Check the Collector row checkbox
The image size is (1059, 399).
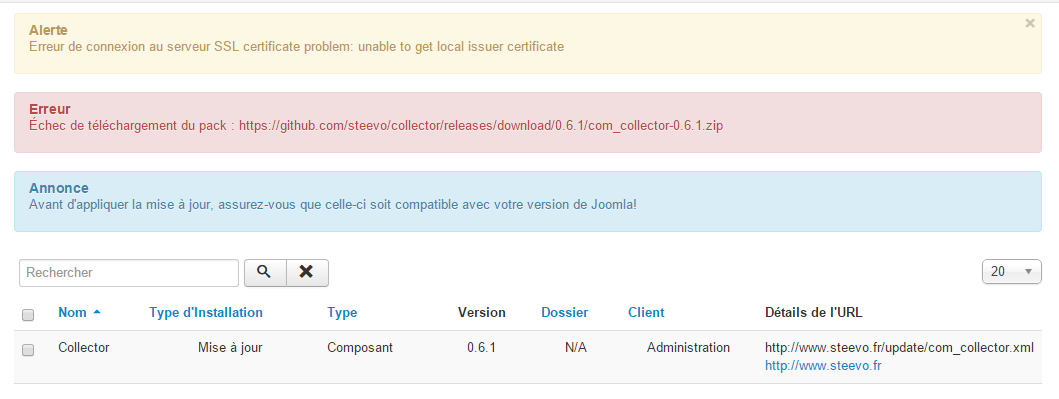(28, 349)
